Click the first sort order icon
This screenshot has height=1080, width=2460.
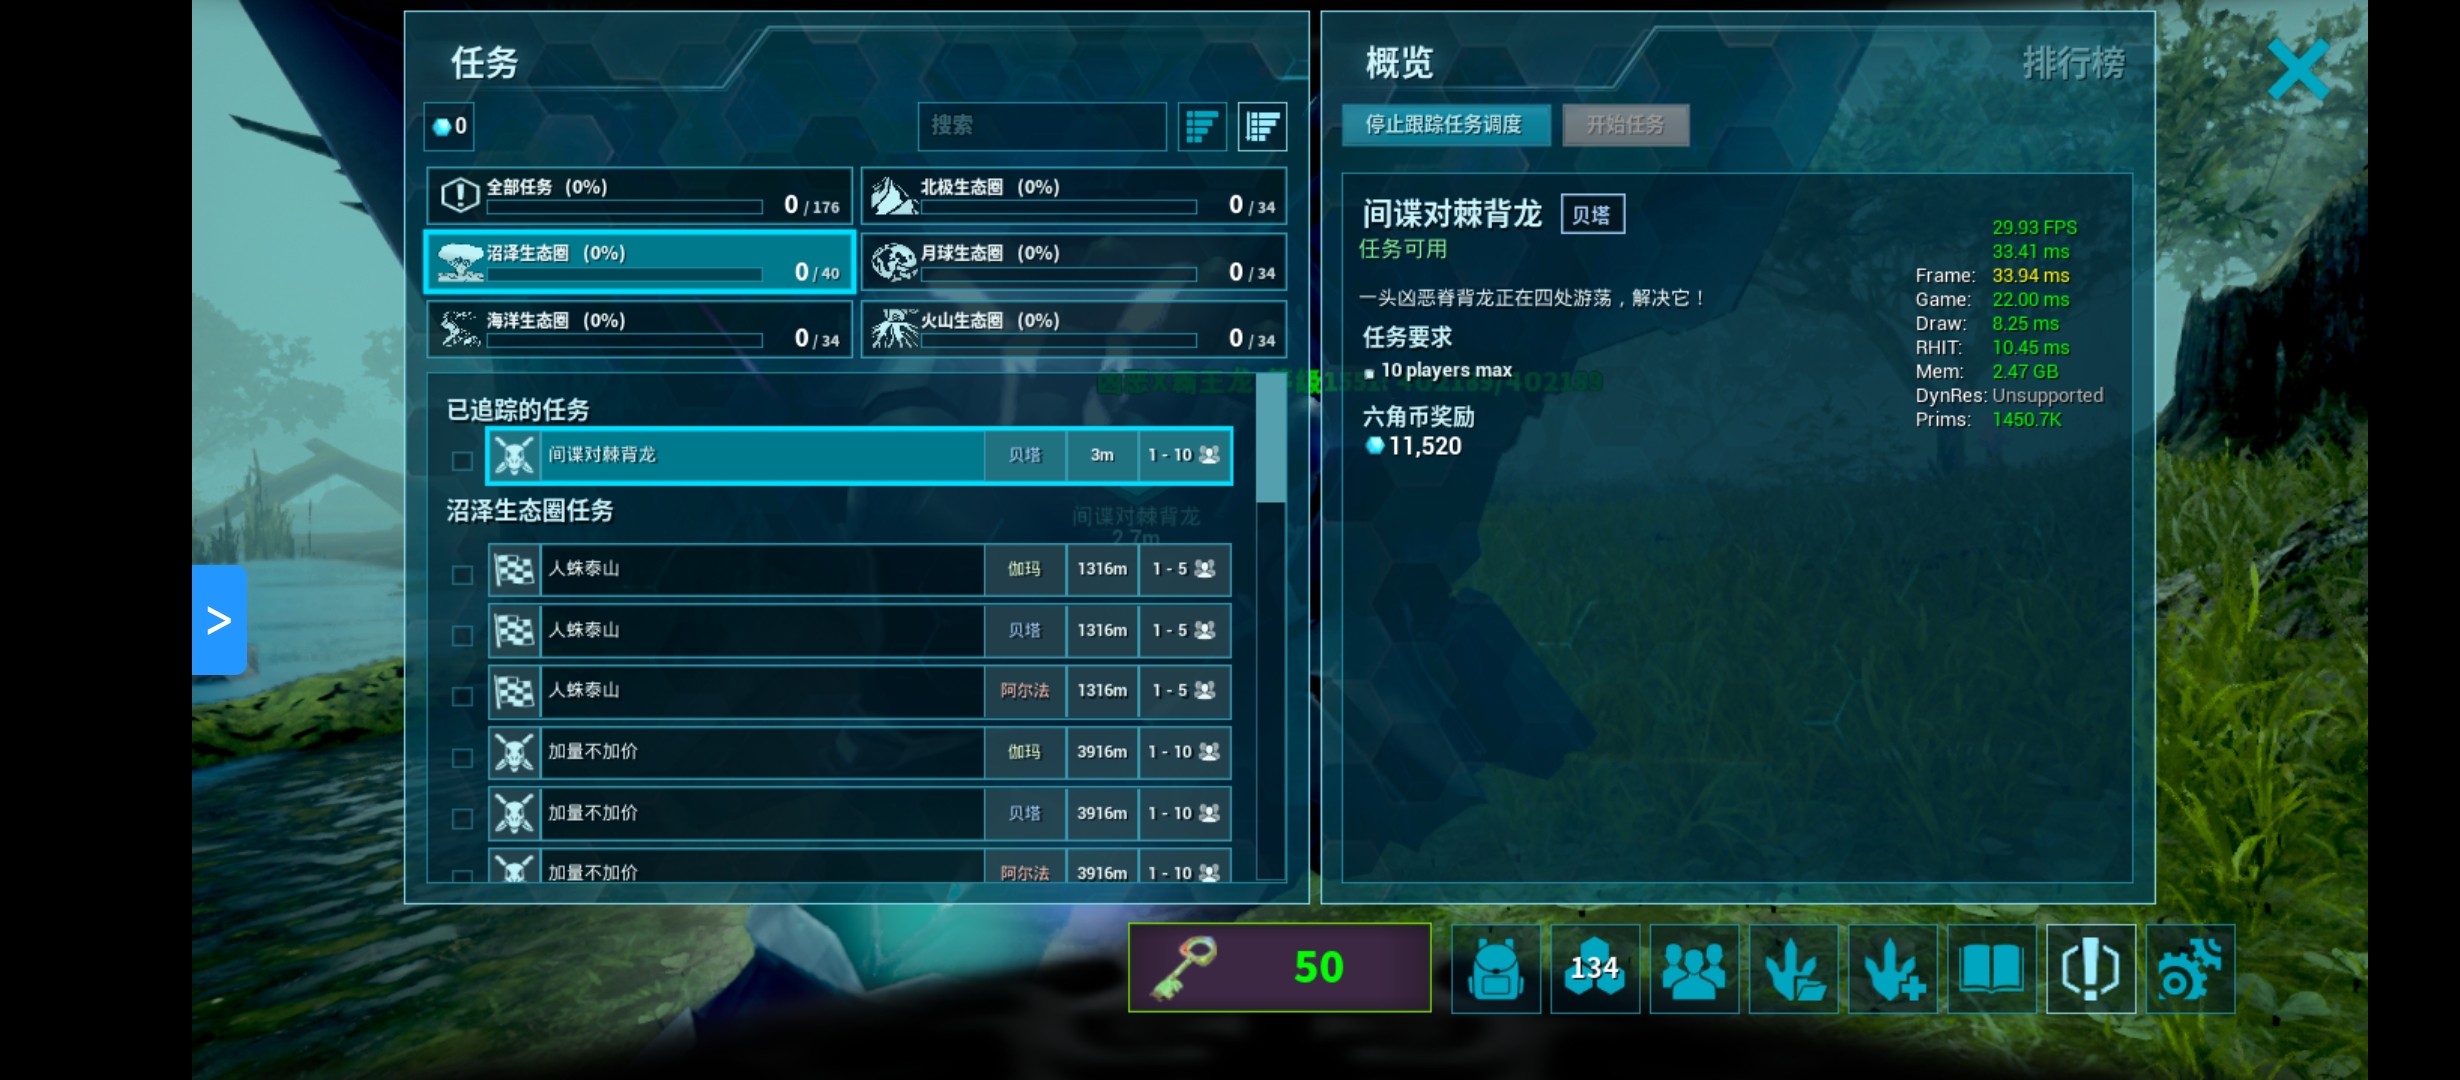[1202, 126]
